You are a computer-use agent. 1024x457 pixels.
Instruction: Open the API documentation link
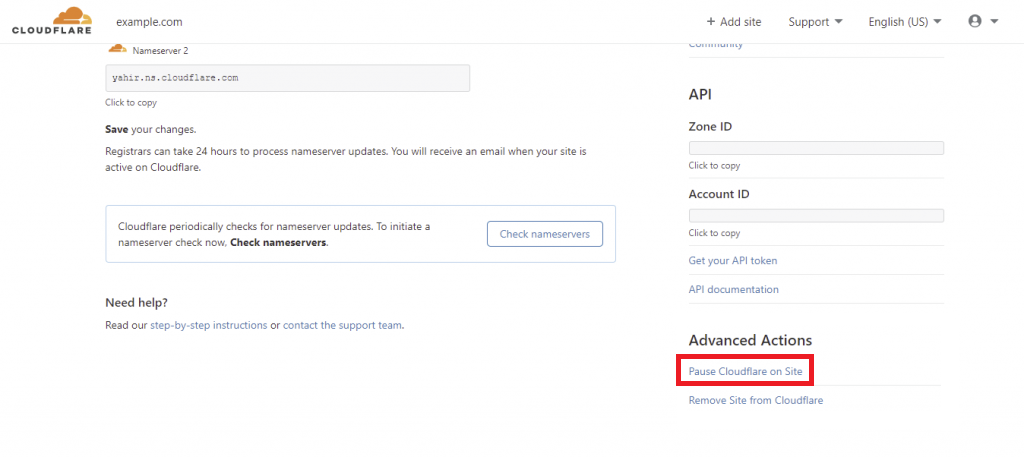(x=733, y=290)
